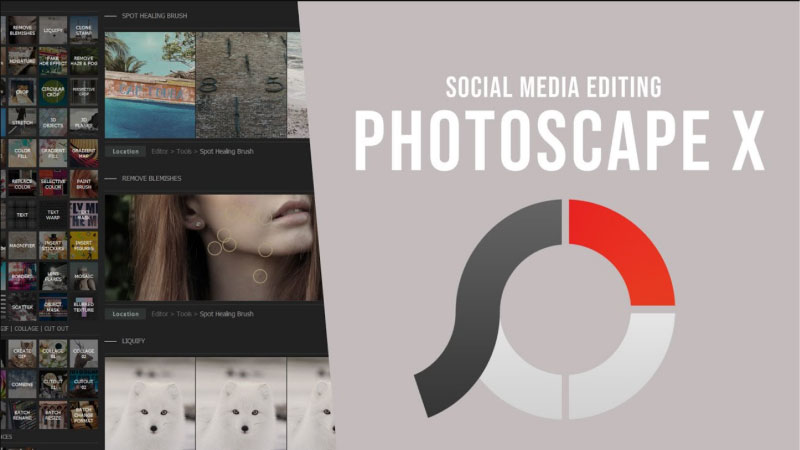Choose the Insert Stickers tile
This screenshot has height=450, width=800.
(x=53, y=245)
